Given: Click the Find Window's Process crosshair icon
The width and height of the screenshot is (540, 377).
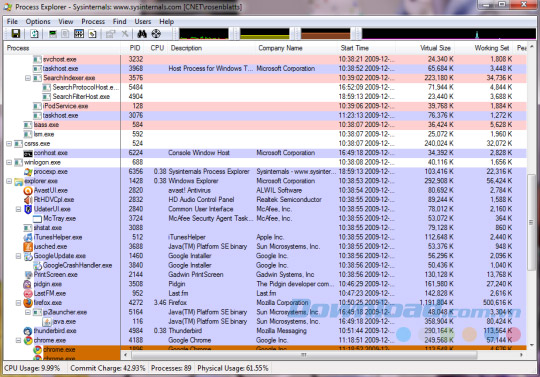Looking at the screenshot, I should click(156, 34).
